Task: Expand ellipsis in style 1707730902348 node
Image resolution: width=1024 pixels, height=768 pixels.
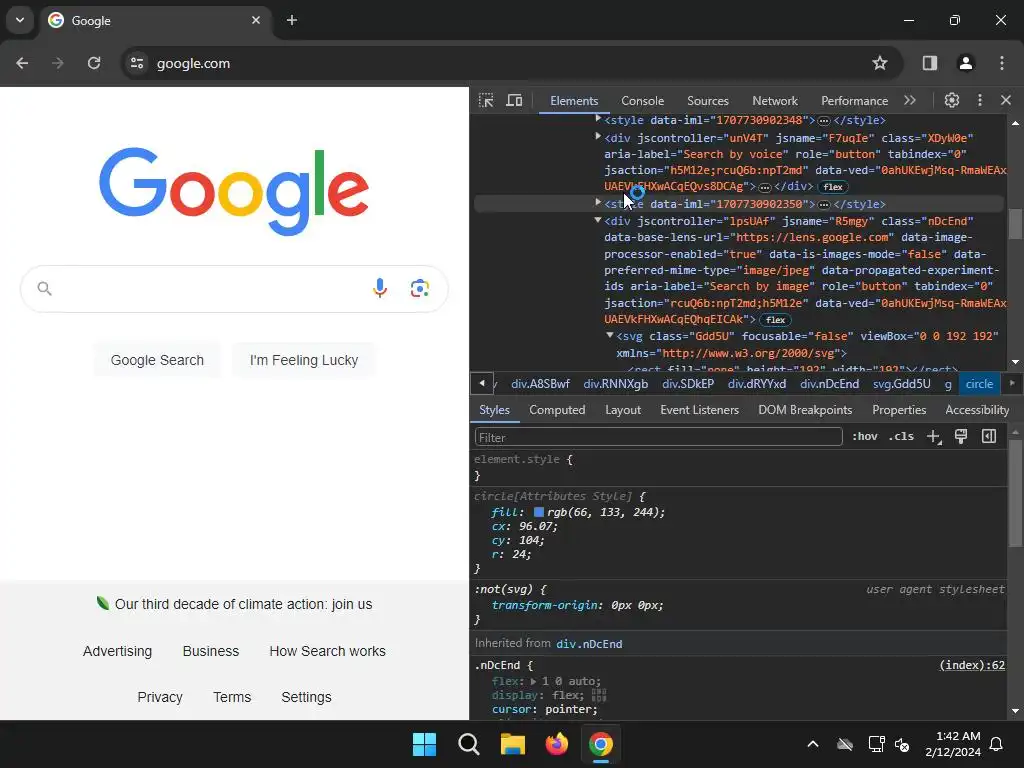Action: pos(824,121)
